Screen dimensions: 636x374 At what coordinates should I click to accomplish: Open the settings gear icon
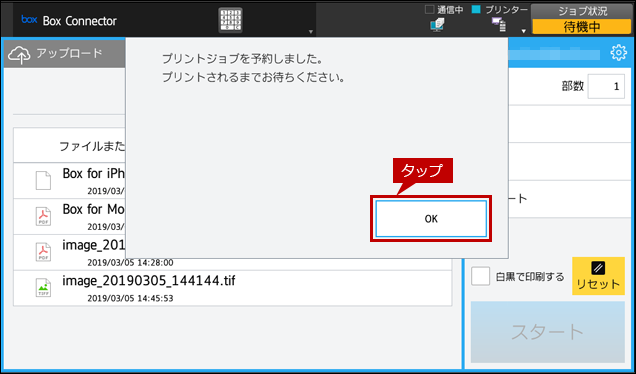coord(618,53)
